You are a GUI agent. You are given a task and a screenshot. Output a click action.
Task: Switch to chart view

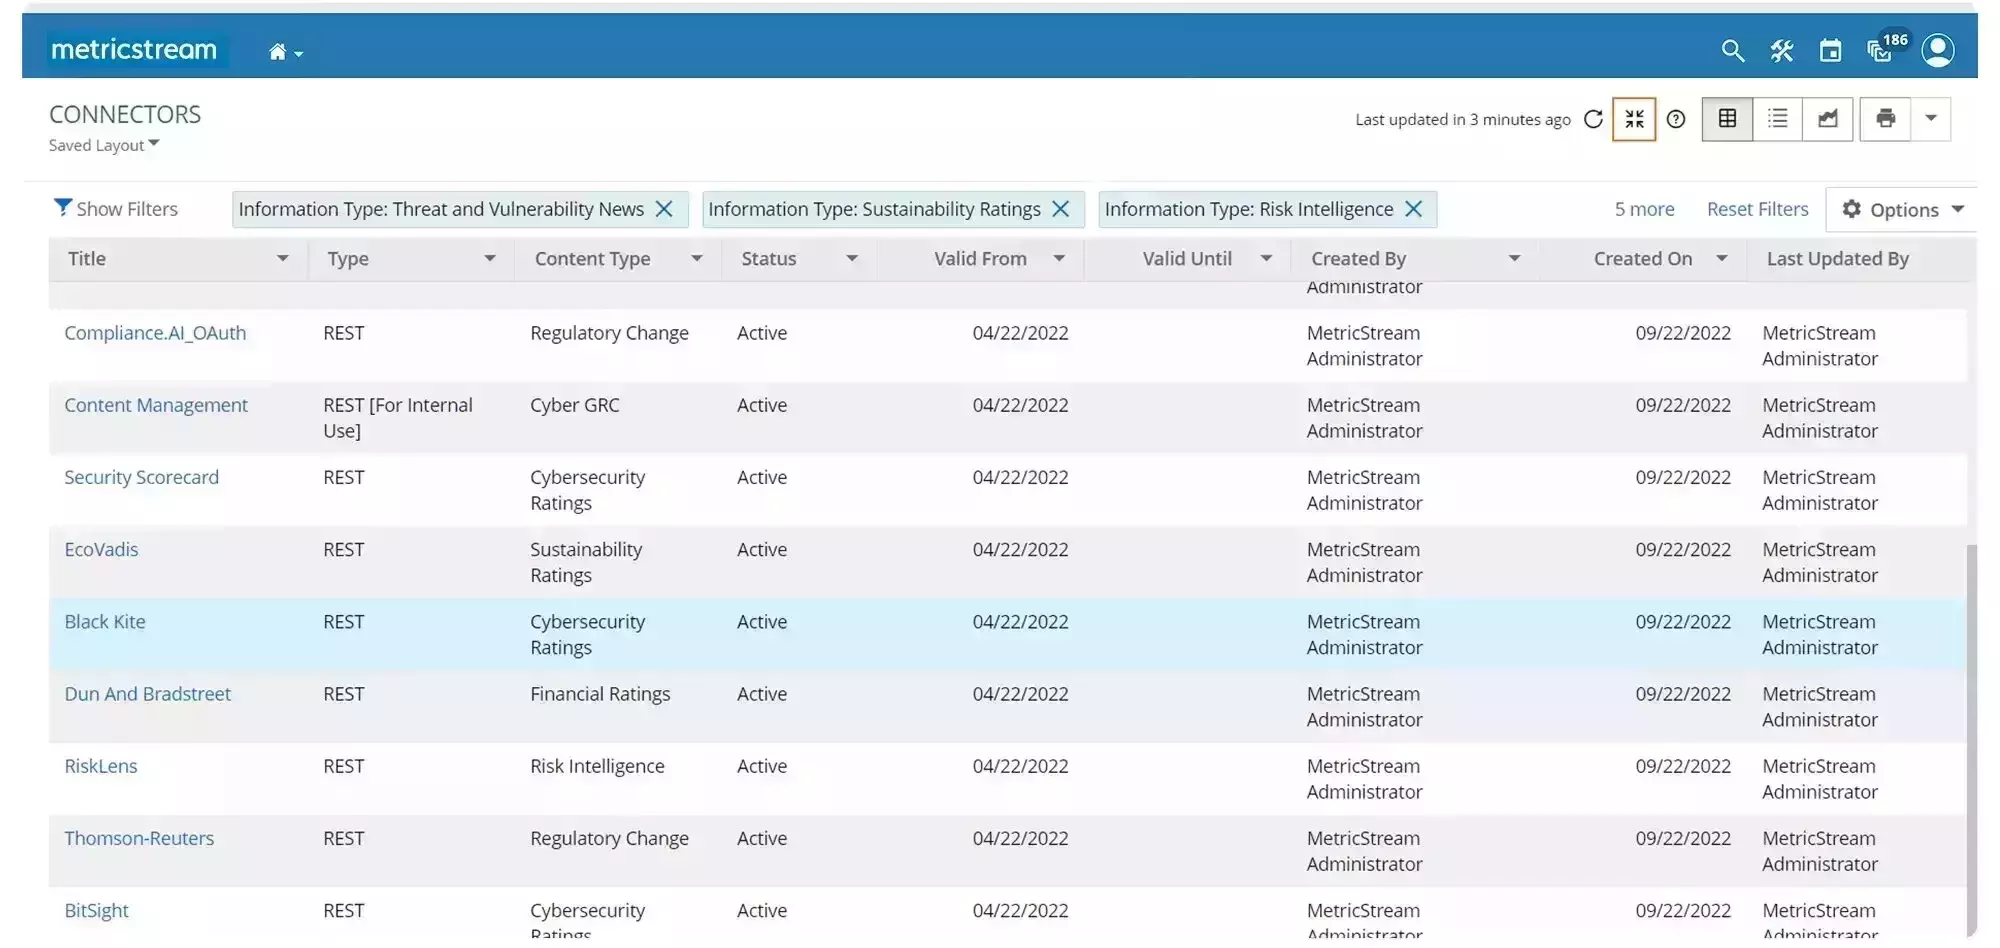tap(1828, 119)
